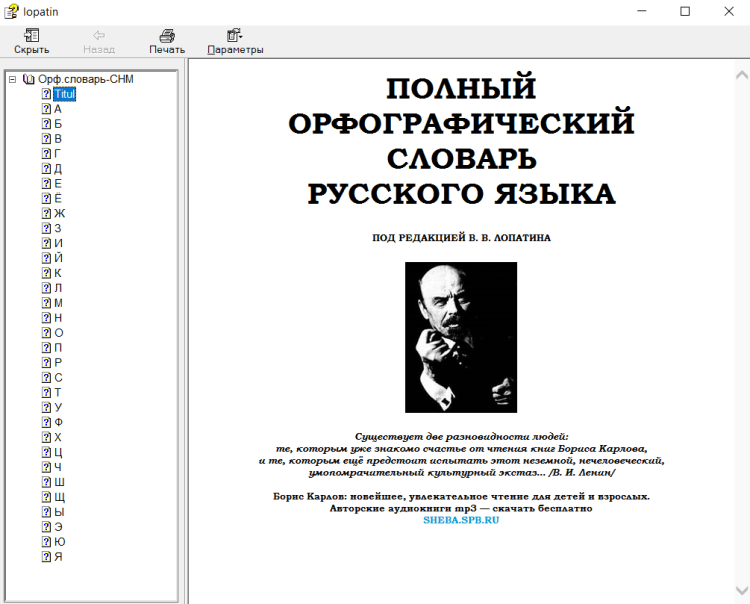Click the Печать (Print) printer icon

(167, 35)
